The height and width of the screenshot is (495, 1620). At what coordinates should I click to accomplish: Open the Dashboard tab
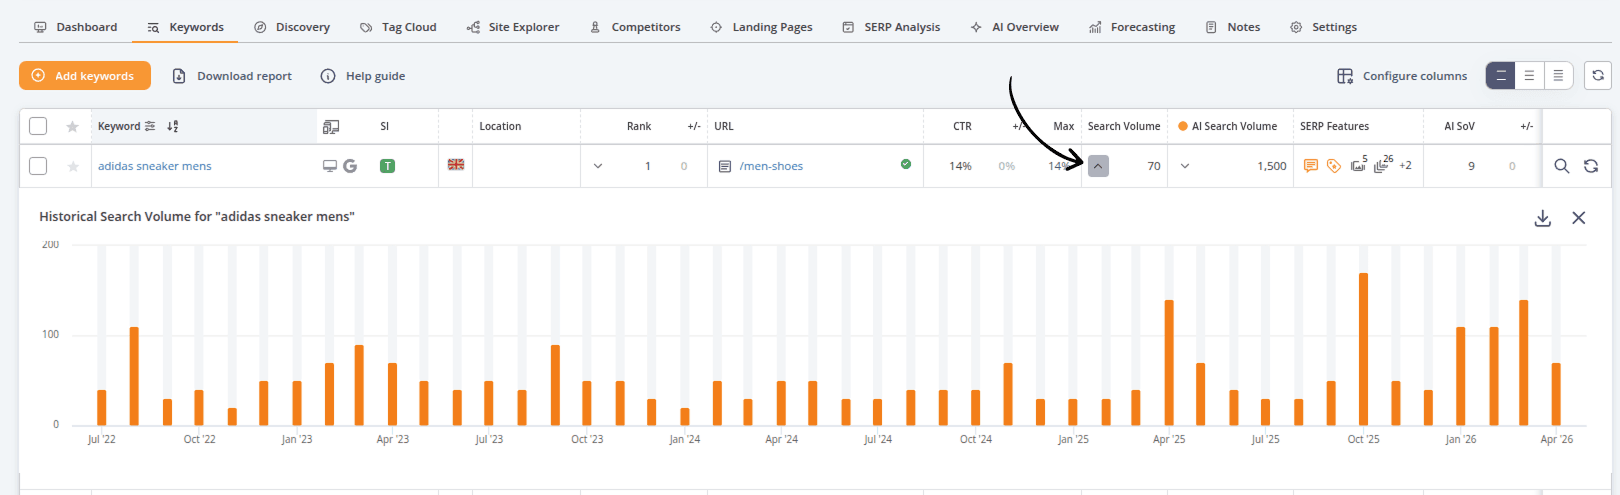click(x=76, y=27)
